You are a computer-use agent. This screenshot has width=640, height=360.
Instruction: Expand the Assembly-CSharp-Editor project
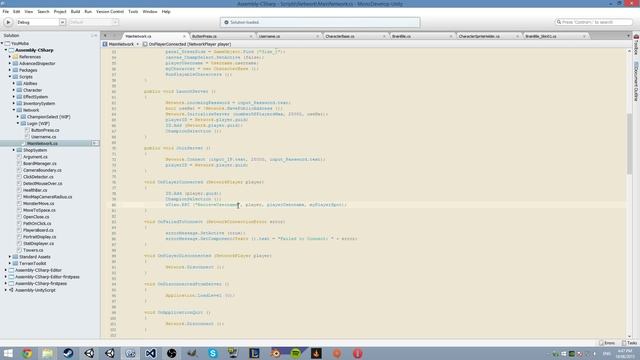(6, 270)
